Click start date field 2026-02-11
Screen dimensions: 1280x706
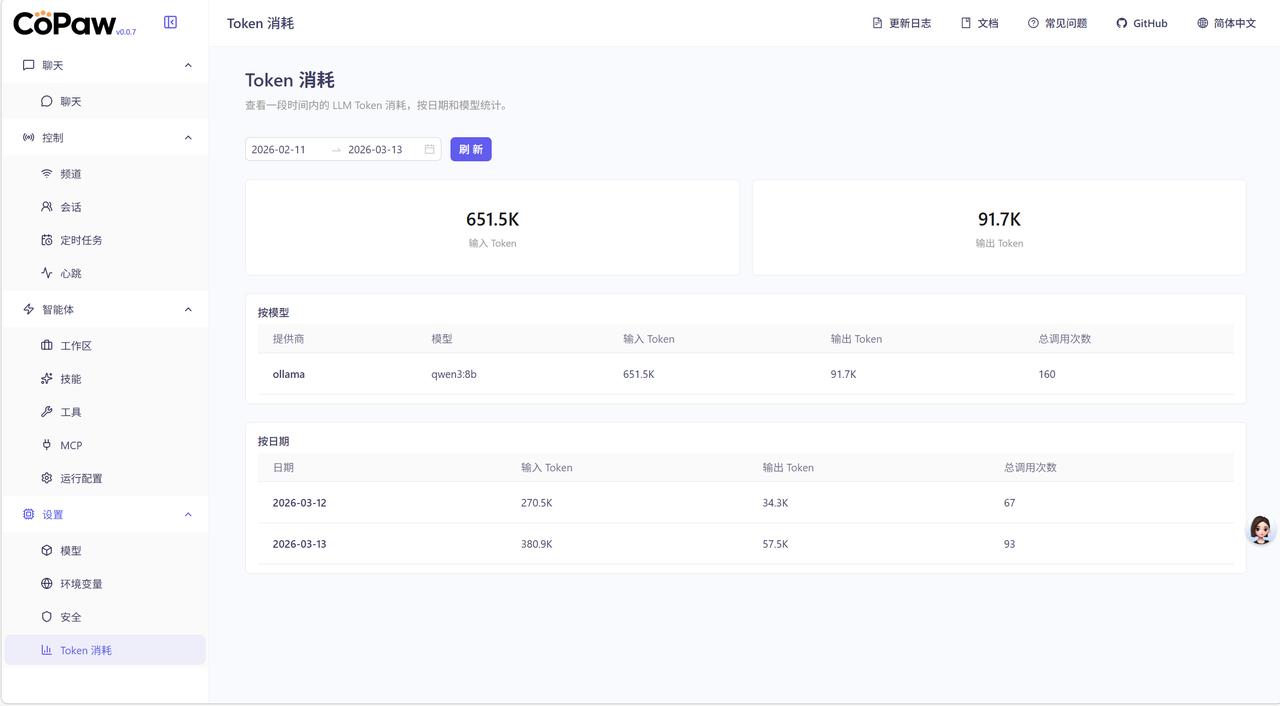point(279,150)
